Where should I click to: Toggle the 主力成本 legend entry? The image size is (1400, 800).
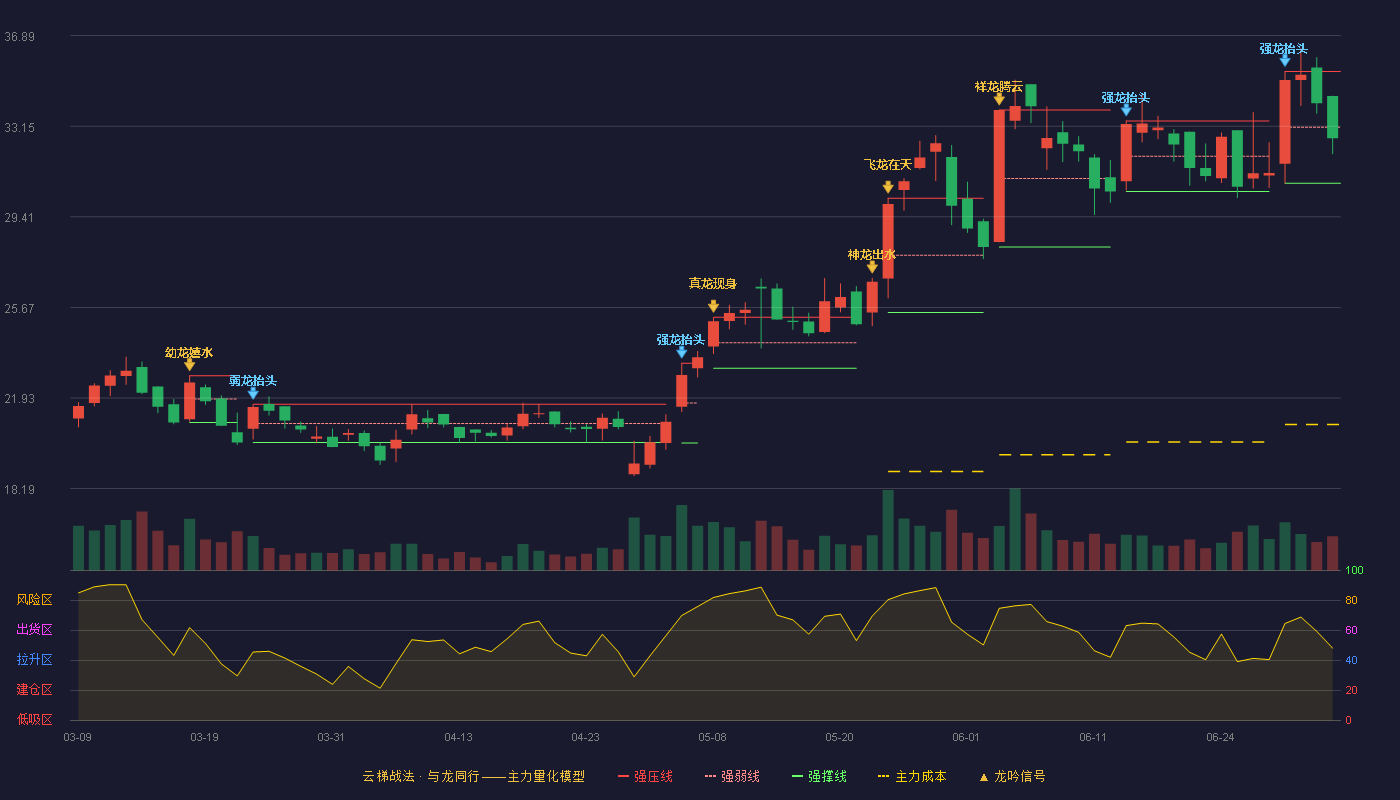click(912, 776)
